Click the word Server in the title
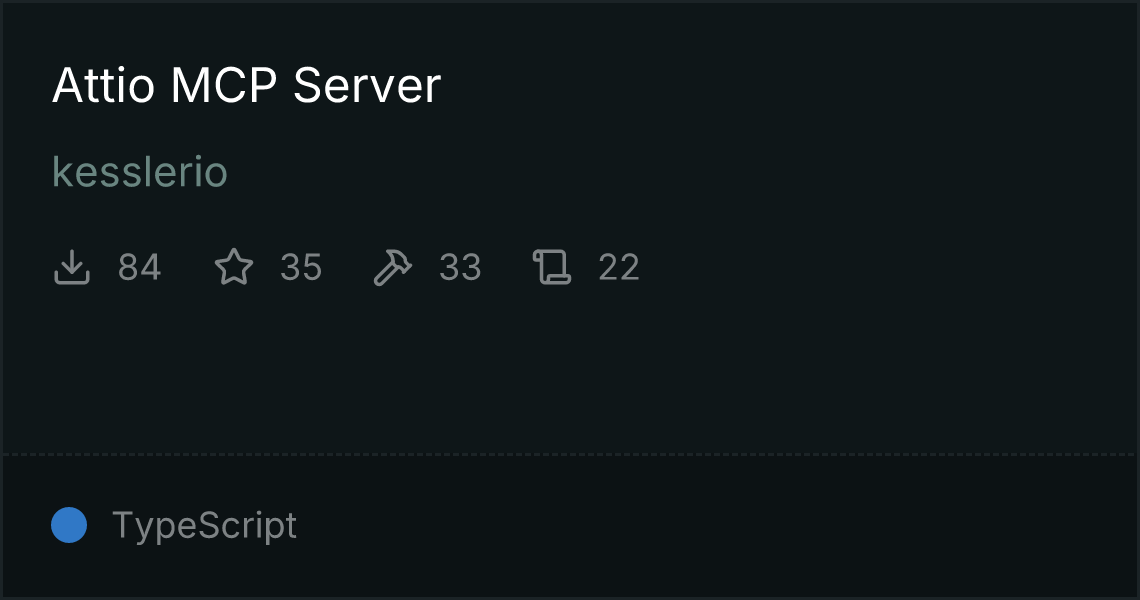This screenshot has width=1140, height=600. [366, 85]
